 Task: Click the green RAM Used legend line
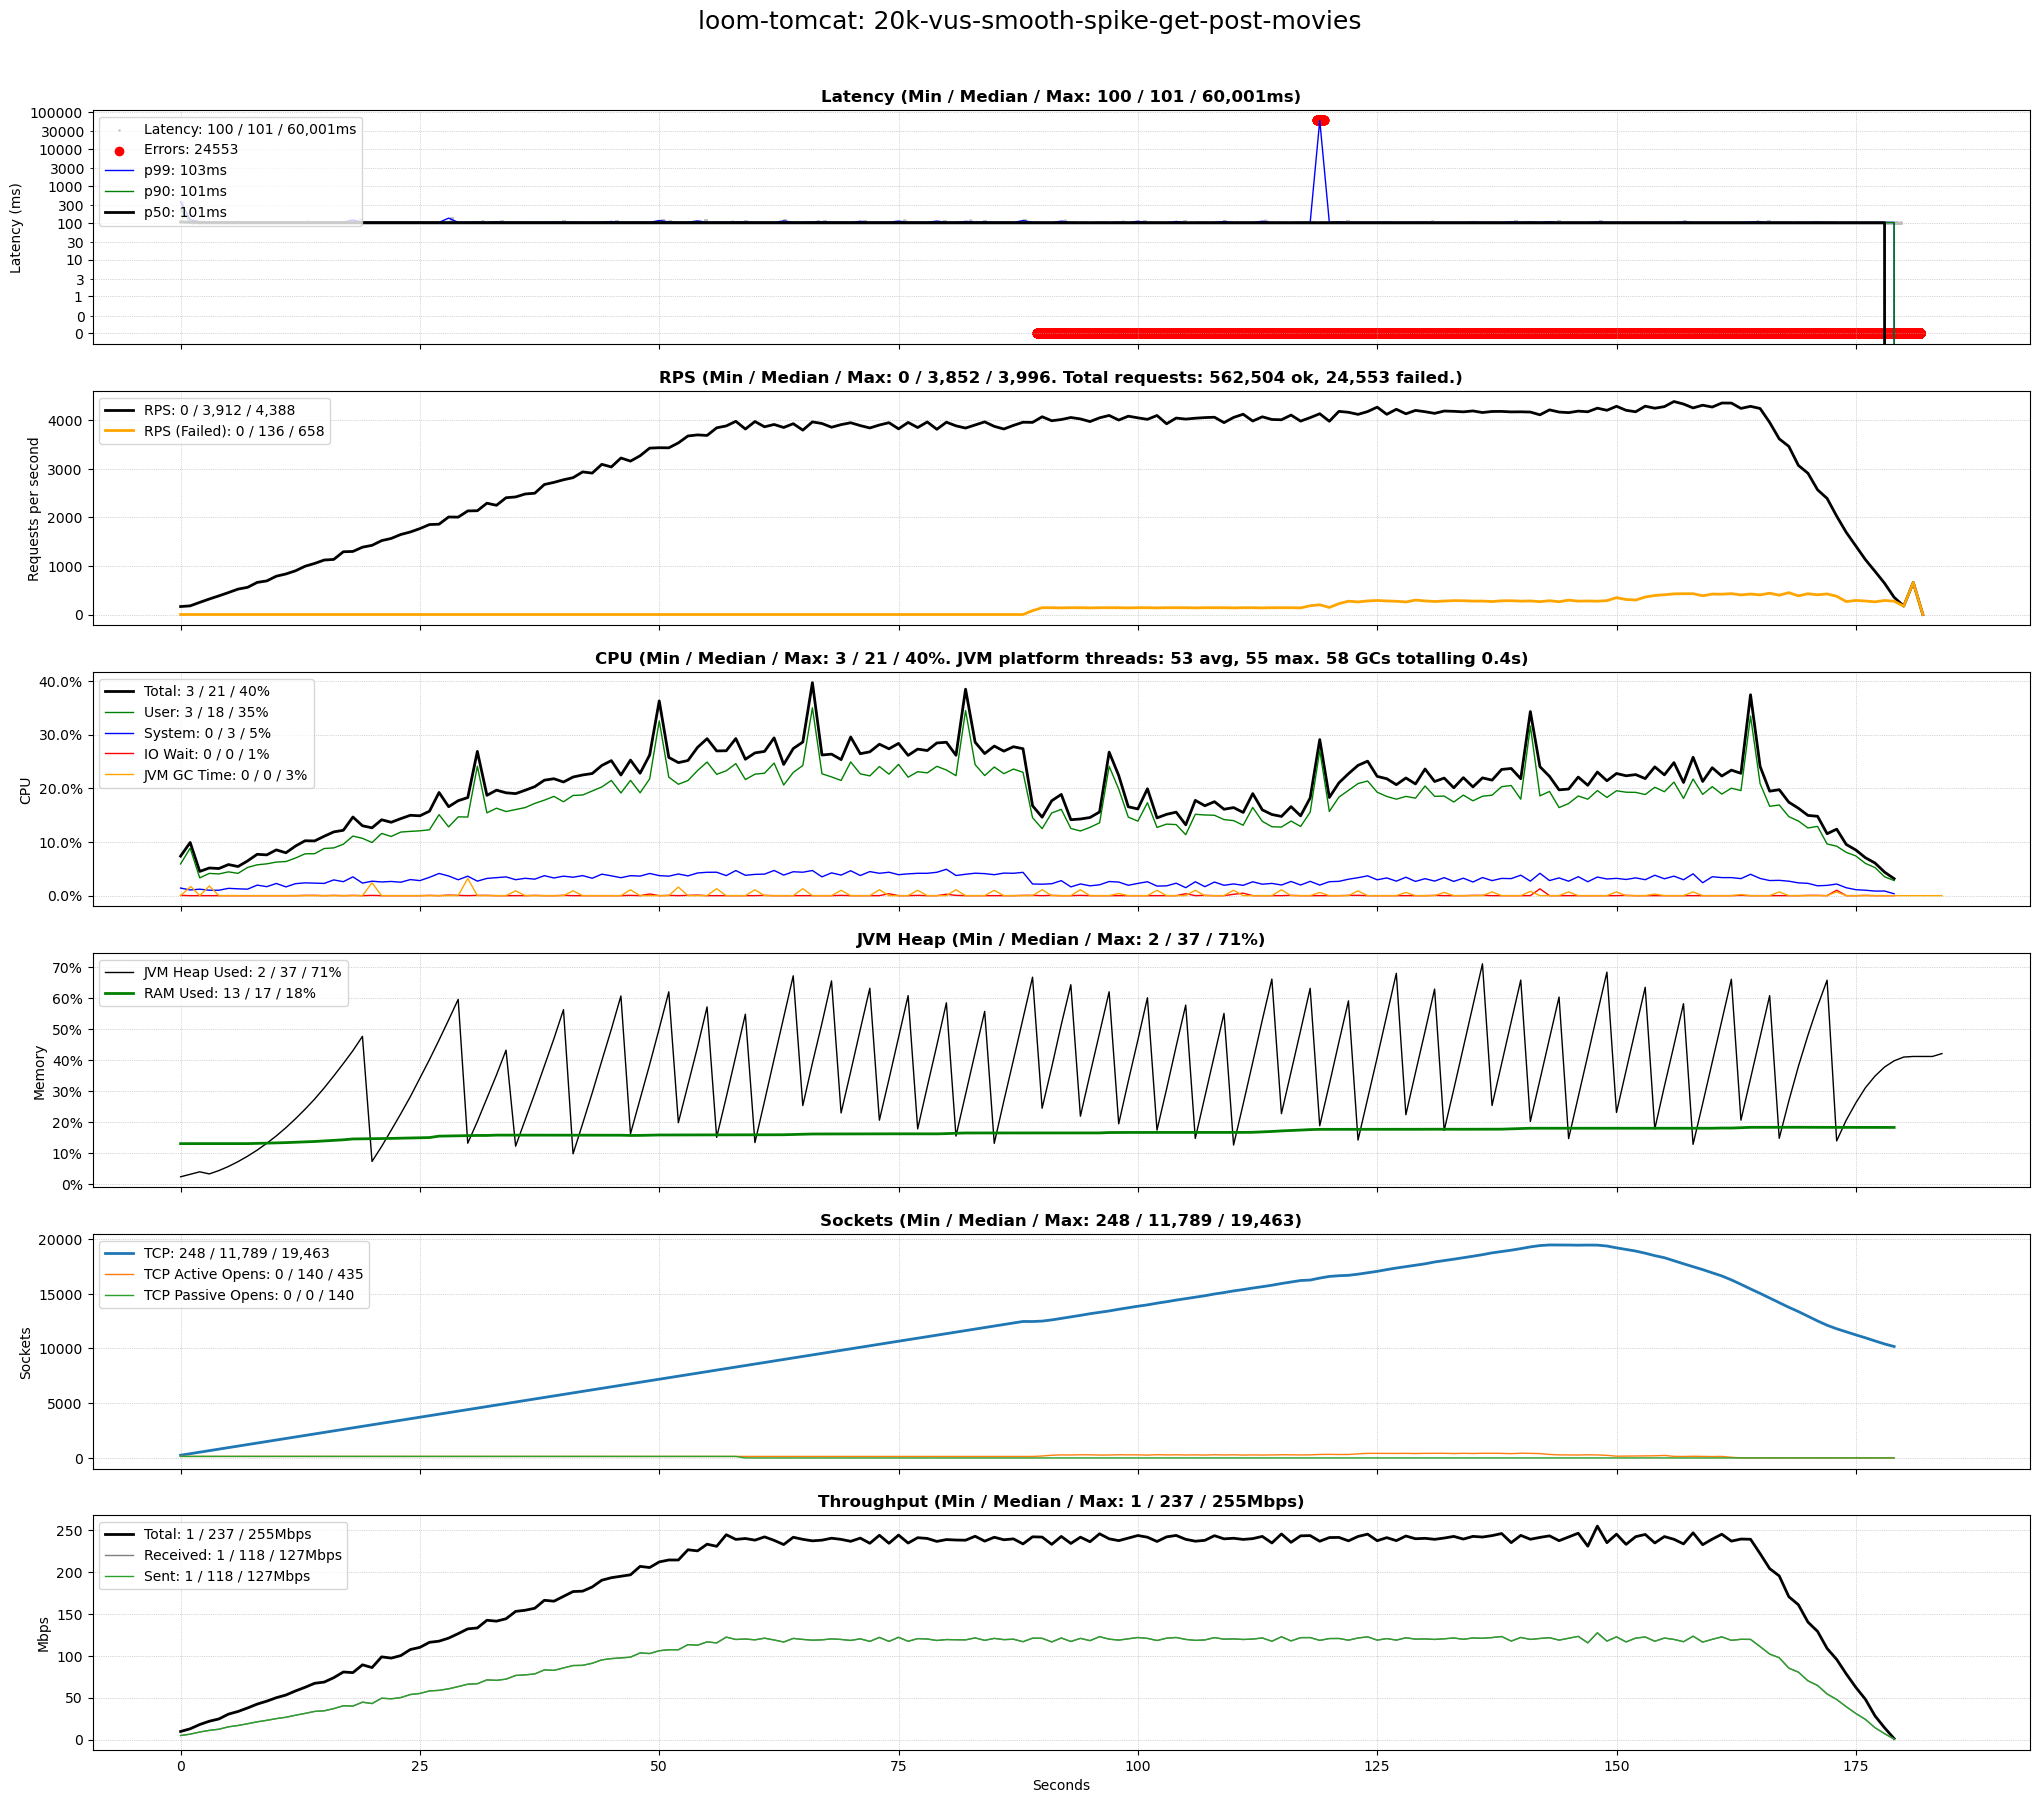pyautogui.click(x=119, y=994)
